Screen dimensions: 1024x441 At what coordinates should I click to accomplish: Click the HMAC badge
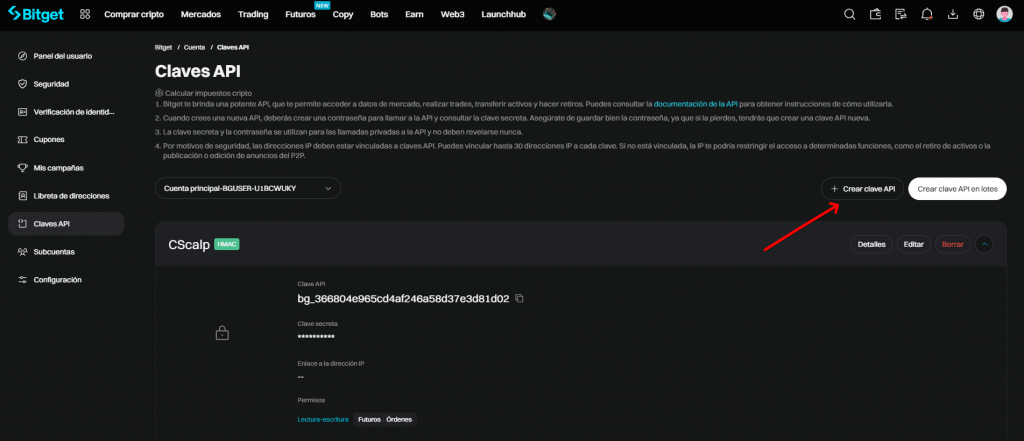point(227,244)
